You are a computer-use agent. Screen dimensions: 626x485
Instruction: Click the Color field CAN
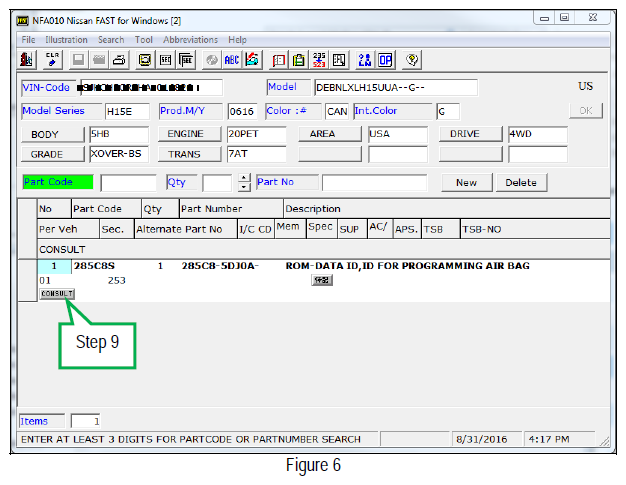(337, 111)
